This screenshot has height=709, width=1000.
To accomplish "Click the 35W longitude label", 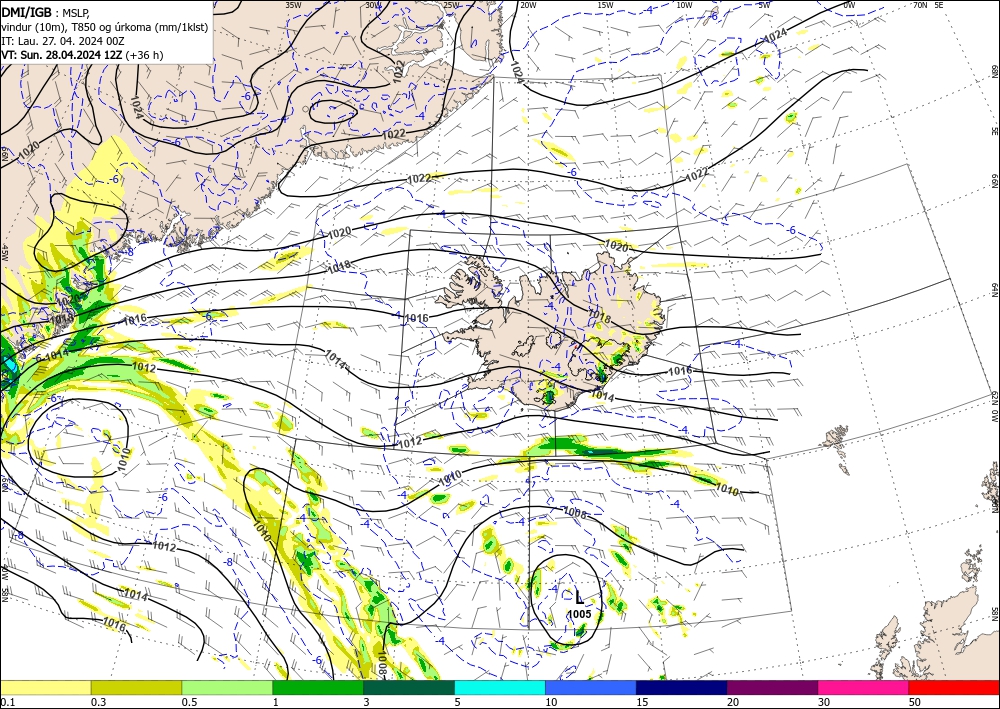I will (x=293, y=5).
